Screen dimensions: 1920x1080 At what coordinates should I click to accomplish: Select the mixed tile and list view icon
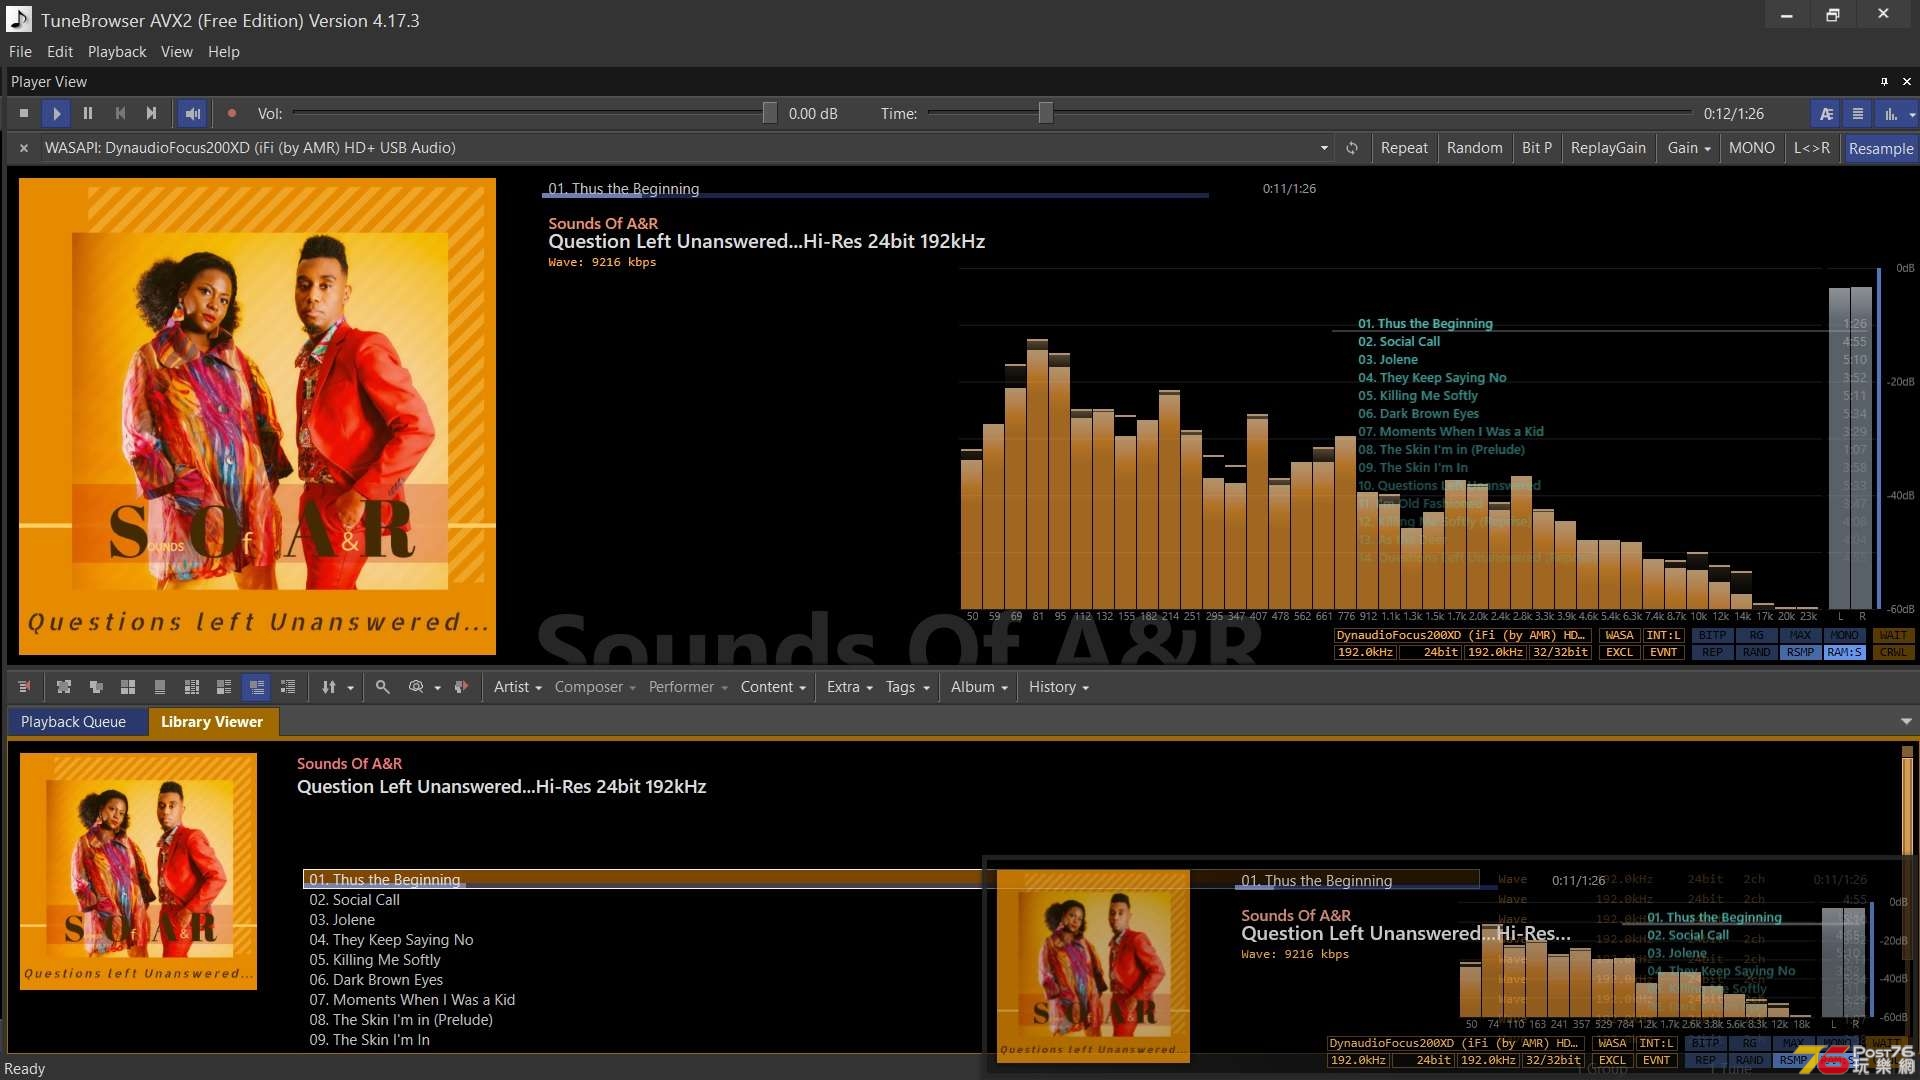(224, 687)
